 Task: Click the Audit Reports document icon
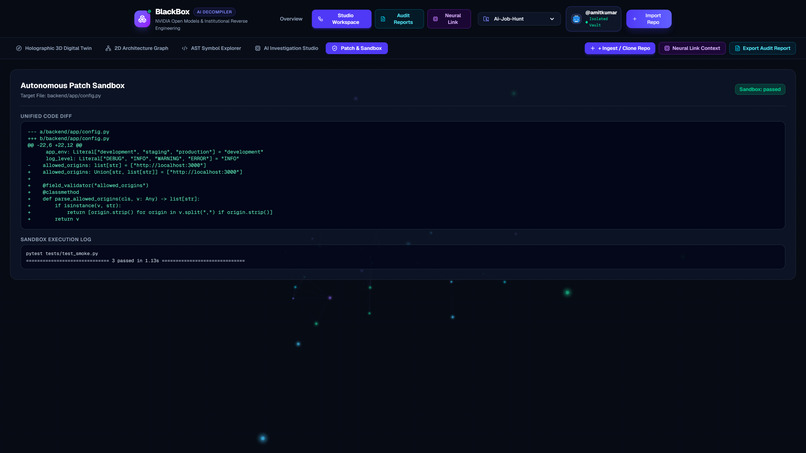click(x=383, y=19)
